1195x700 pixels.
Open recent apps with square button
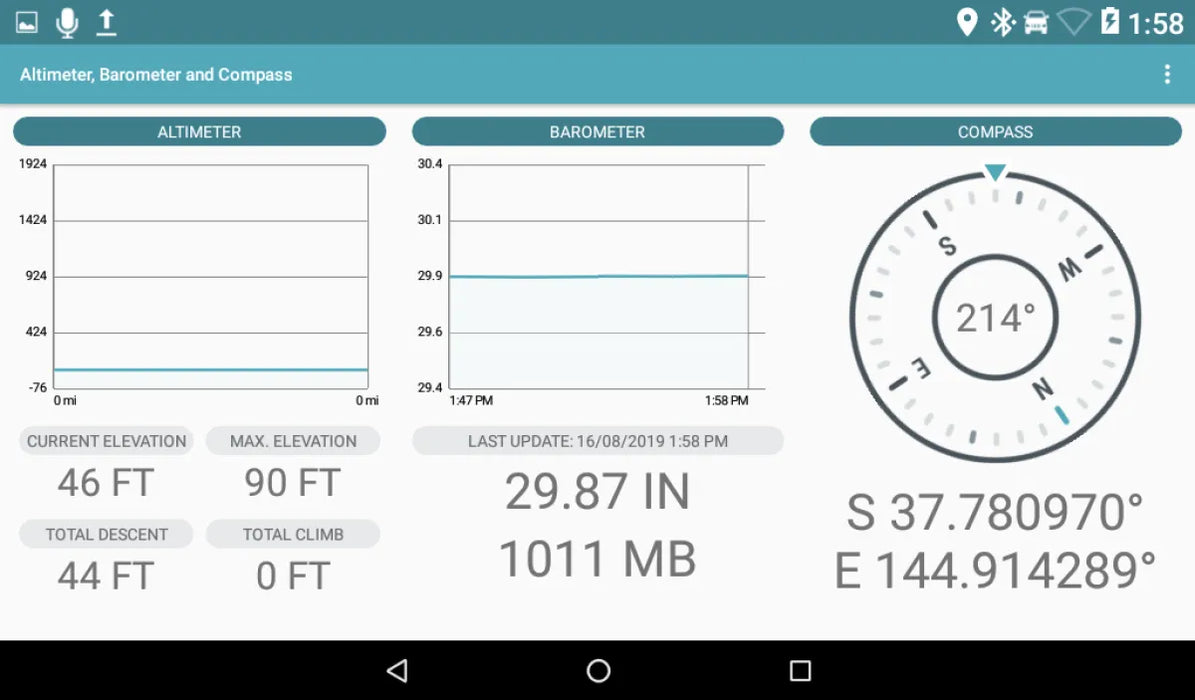click(800, 670)
